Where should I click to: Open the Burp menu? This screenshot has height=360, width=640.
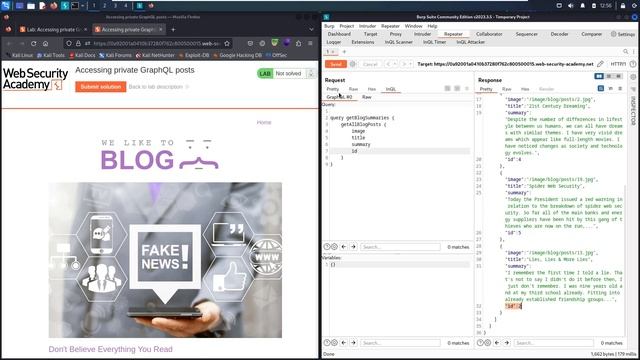tap(329, 26)
